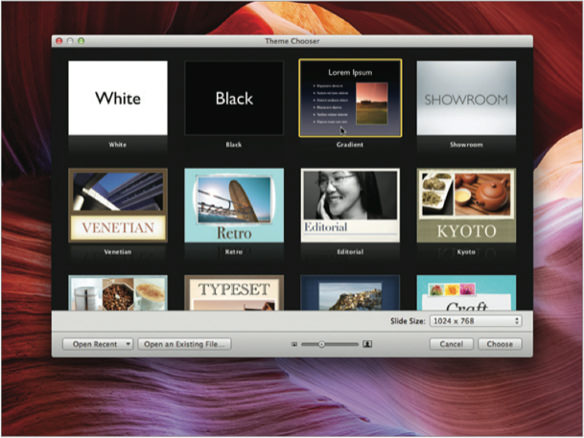Pick the Venetian theme thumbnail
Viewport: 584px width, 438px height.
(118, 205)
